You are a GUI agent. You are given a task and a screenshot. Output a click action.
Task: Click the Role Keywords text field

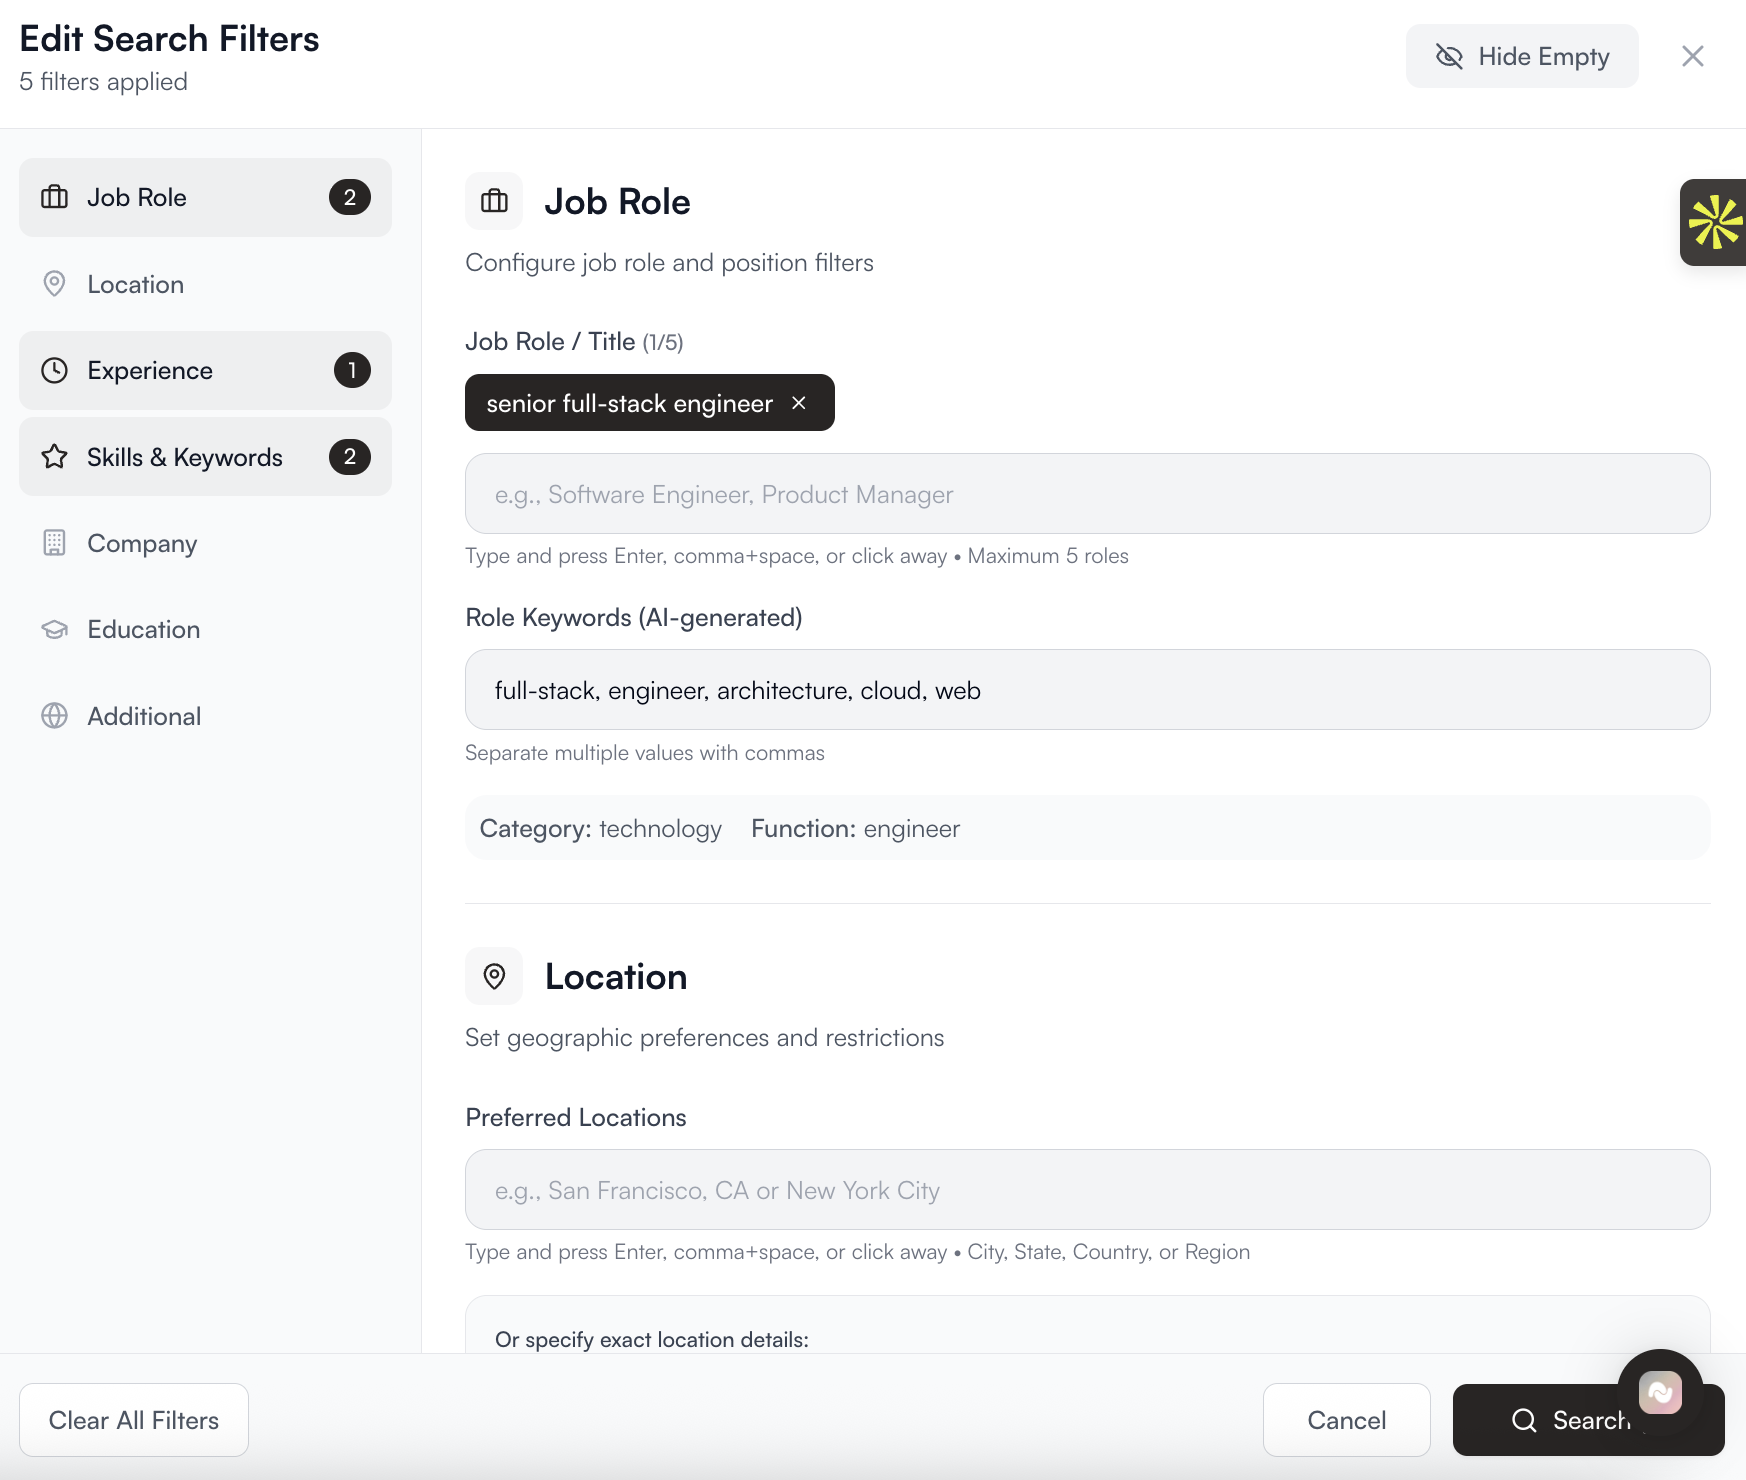1087,690
